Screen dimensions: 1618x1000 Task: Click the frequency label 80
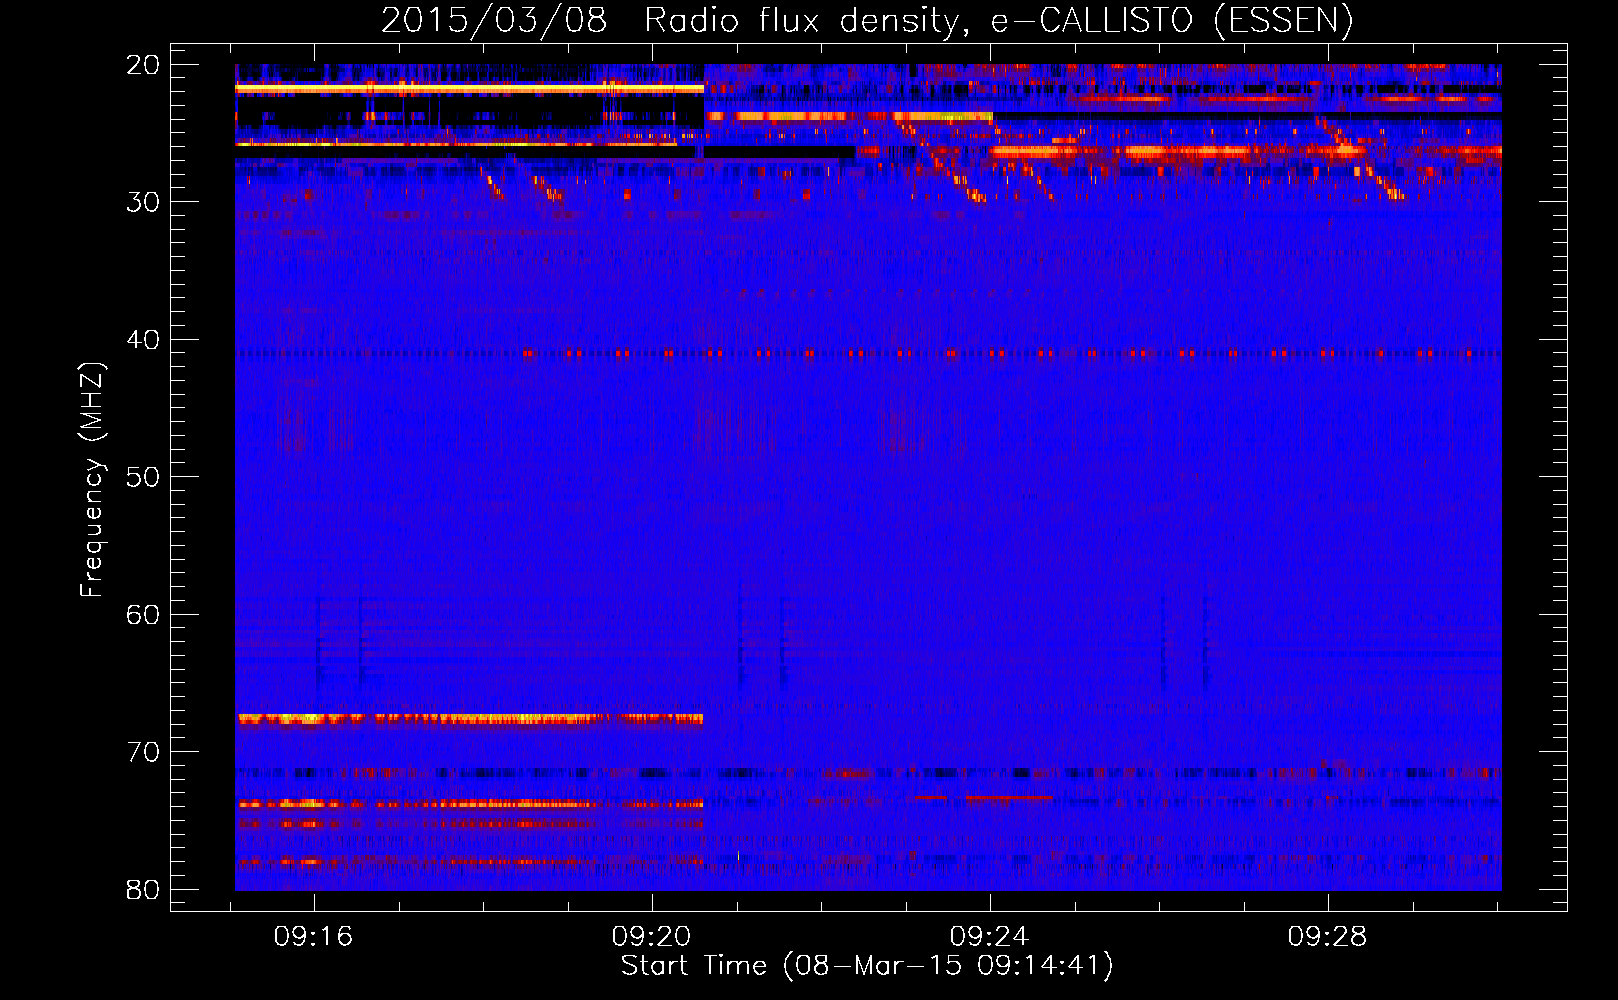pos(143,890)
